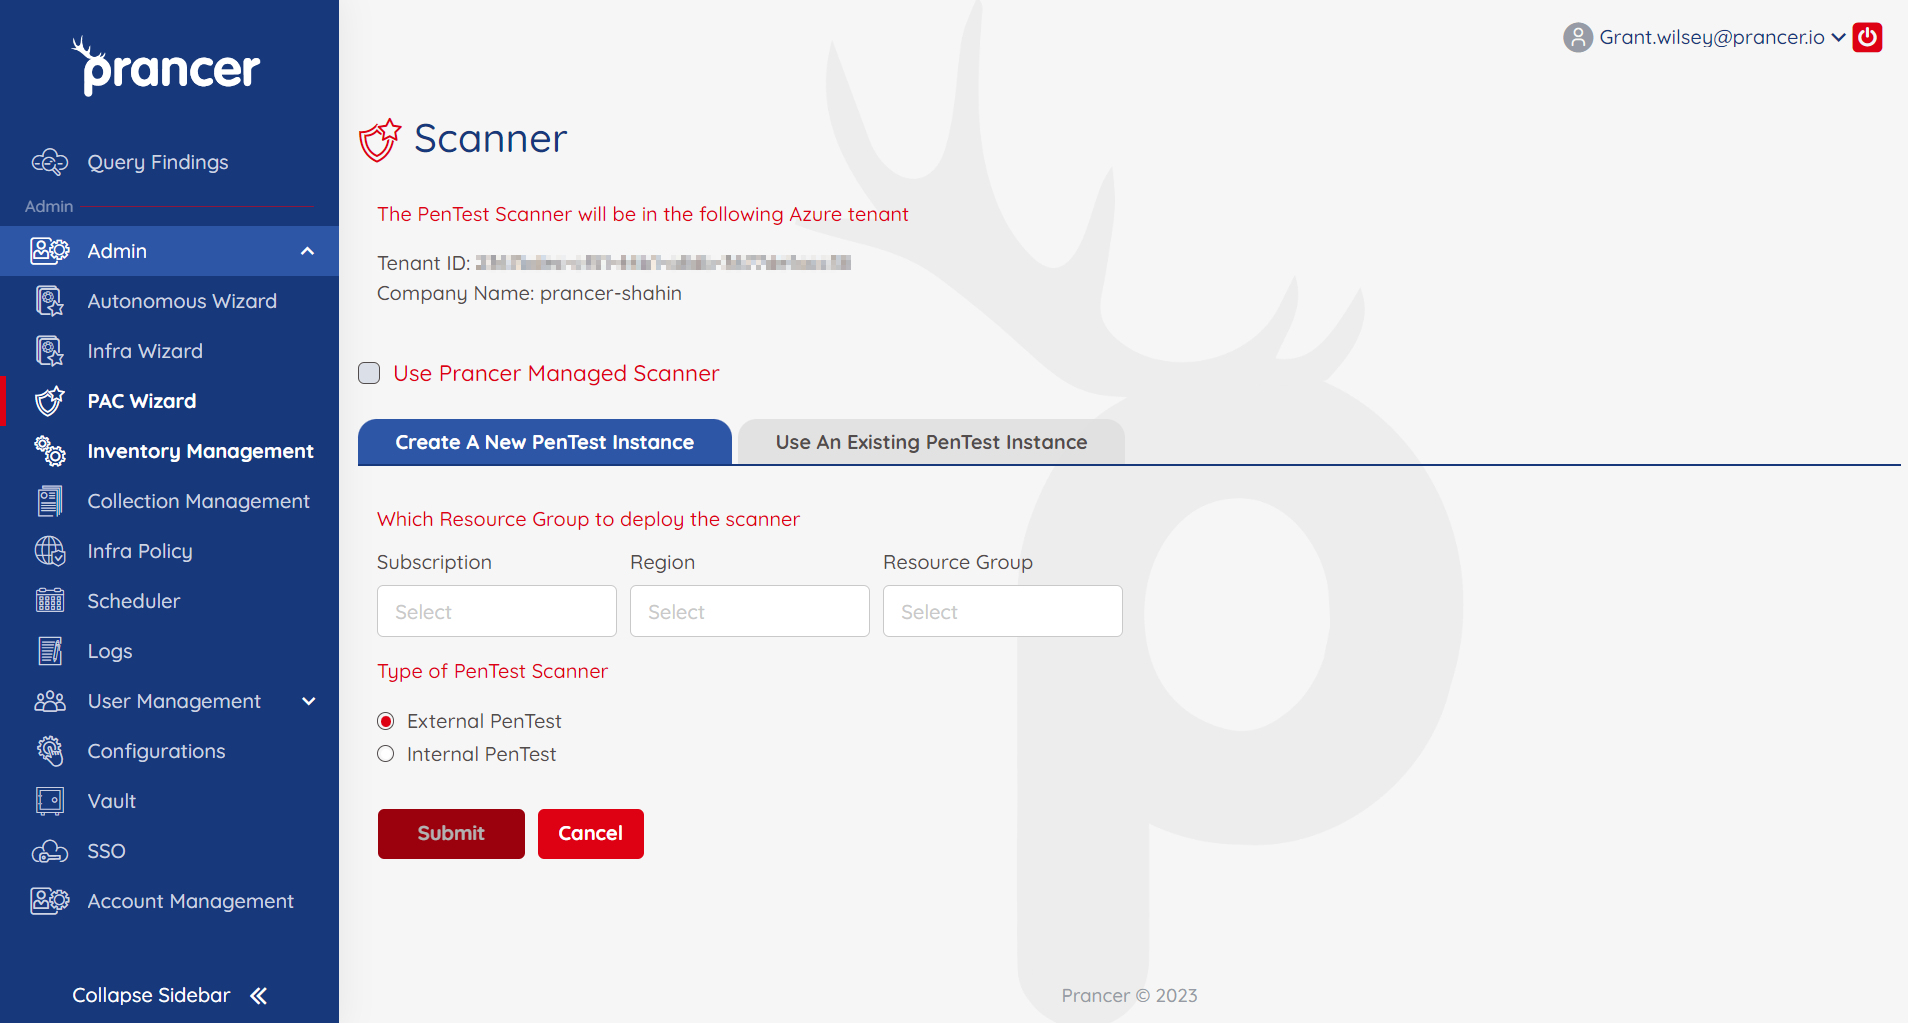Viewport: 1908px width, 1023px height.
Task: Click the red power logout icon
Action: coord(1867,37)
